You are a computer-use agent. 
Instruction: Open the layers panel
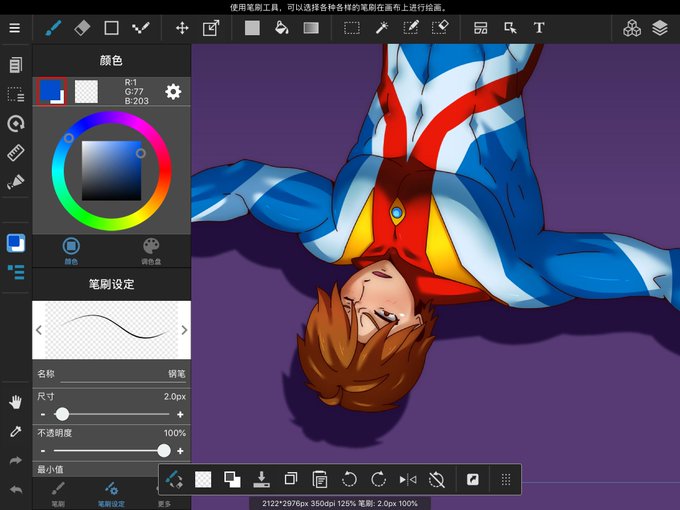[x=660, y=28]
